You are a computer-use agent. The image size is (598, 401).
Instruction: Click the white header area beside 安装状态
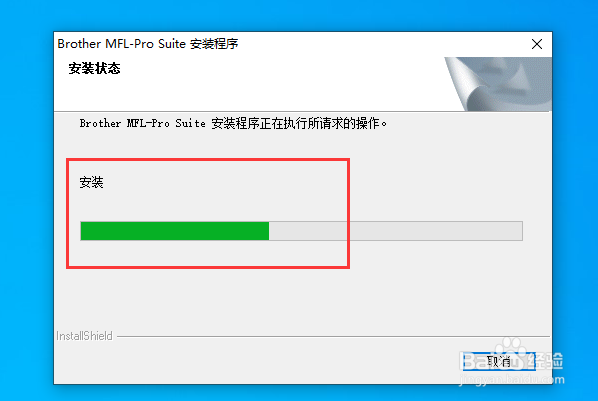pos(282,84)
